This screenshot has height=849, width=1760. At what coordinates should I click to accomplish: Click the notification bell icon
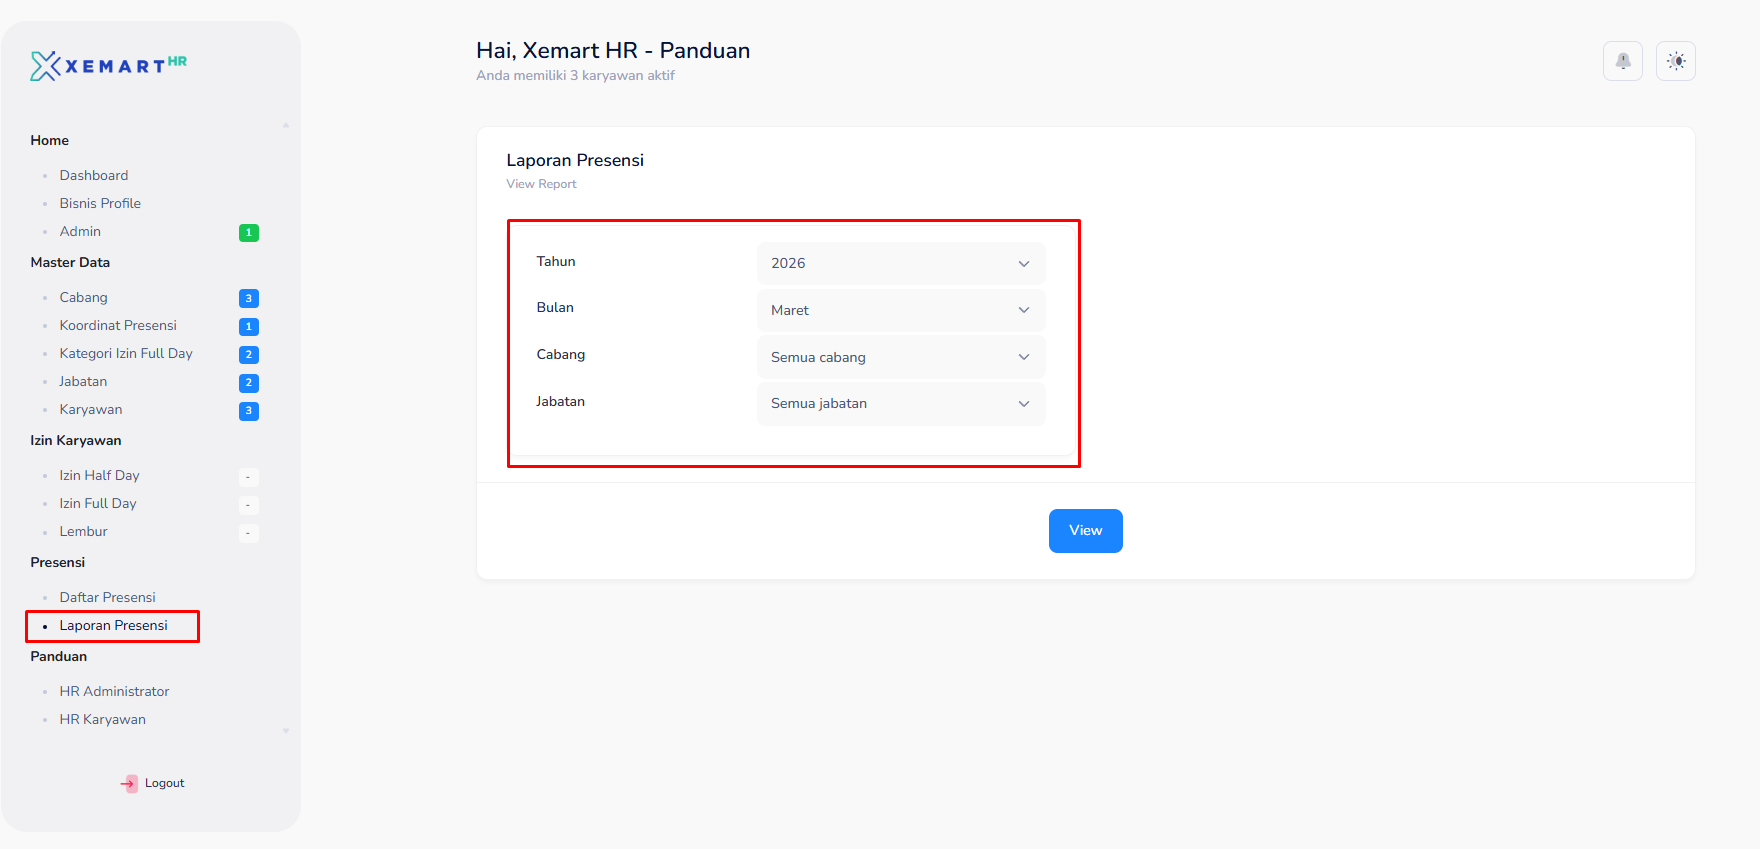(1622, 61)
